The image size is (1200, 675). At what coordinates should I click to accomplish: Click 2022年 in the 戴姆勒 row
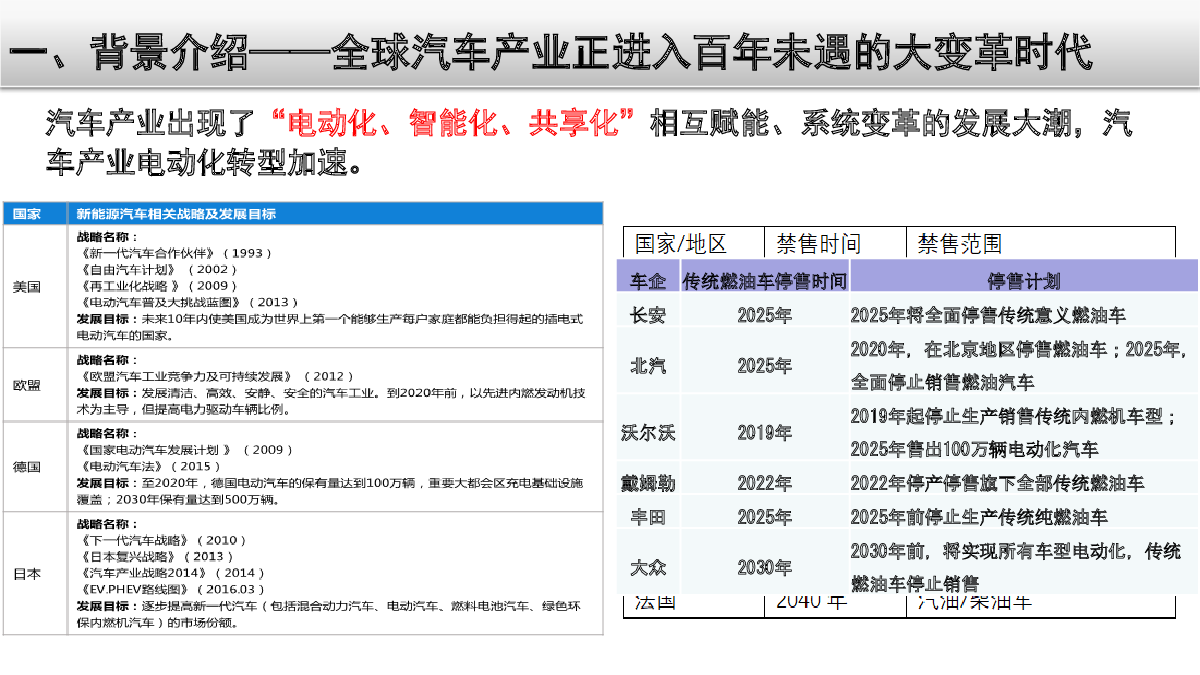pos(764,483)
